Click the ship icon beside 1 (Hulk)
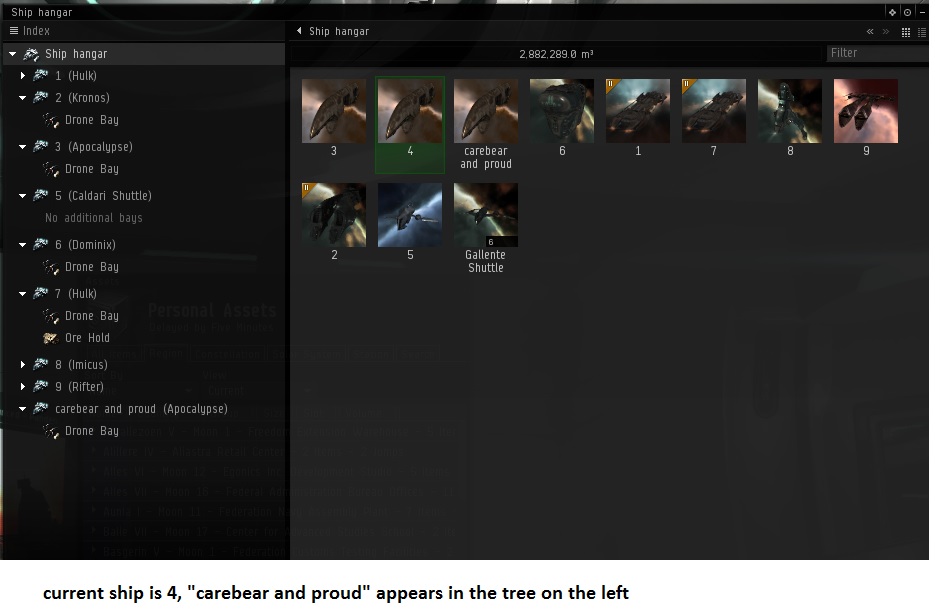Screen dimensions: 935x612 pos(41,75)
